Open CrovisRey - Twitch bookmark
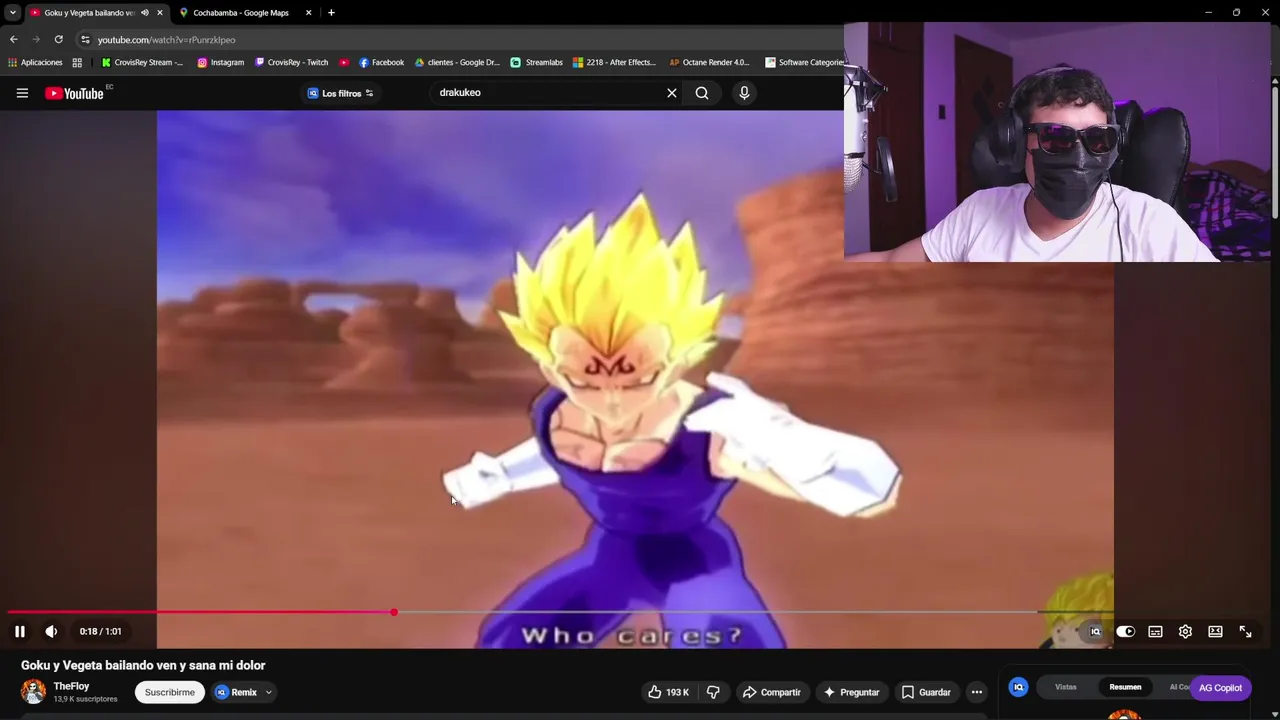Viewport: 1280px width, 720px height. pyautogui.click(x=291, y=62)
